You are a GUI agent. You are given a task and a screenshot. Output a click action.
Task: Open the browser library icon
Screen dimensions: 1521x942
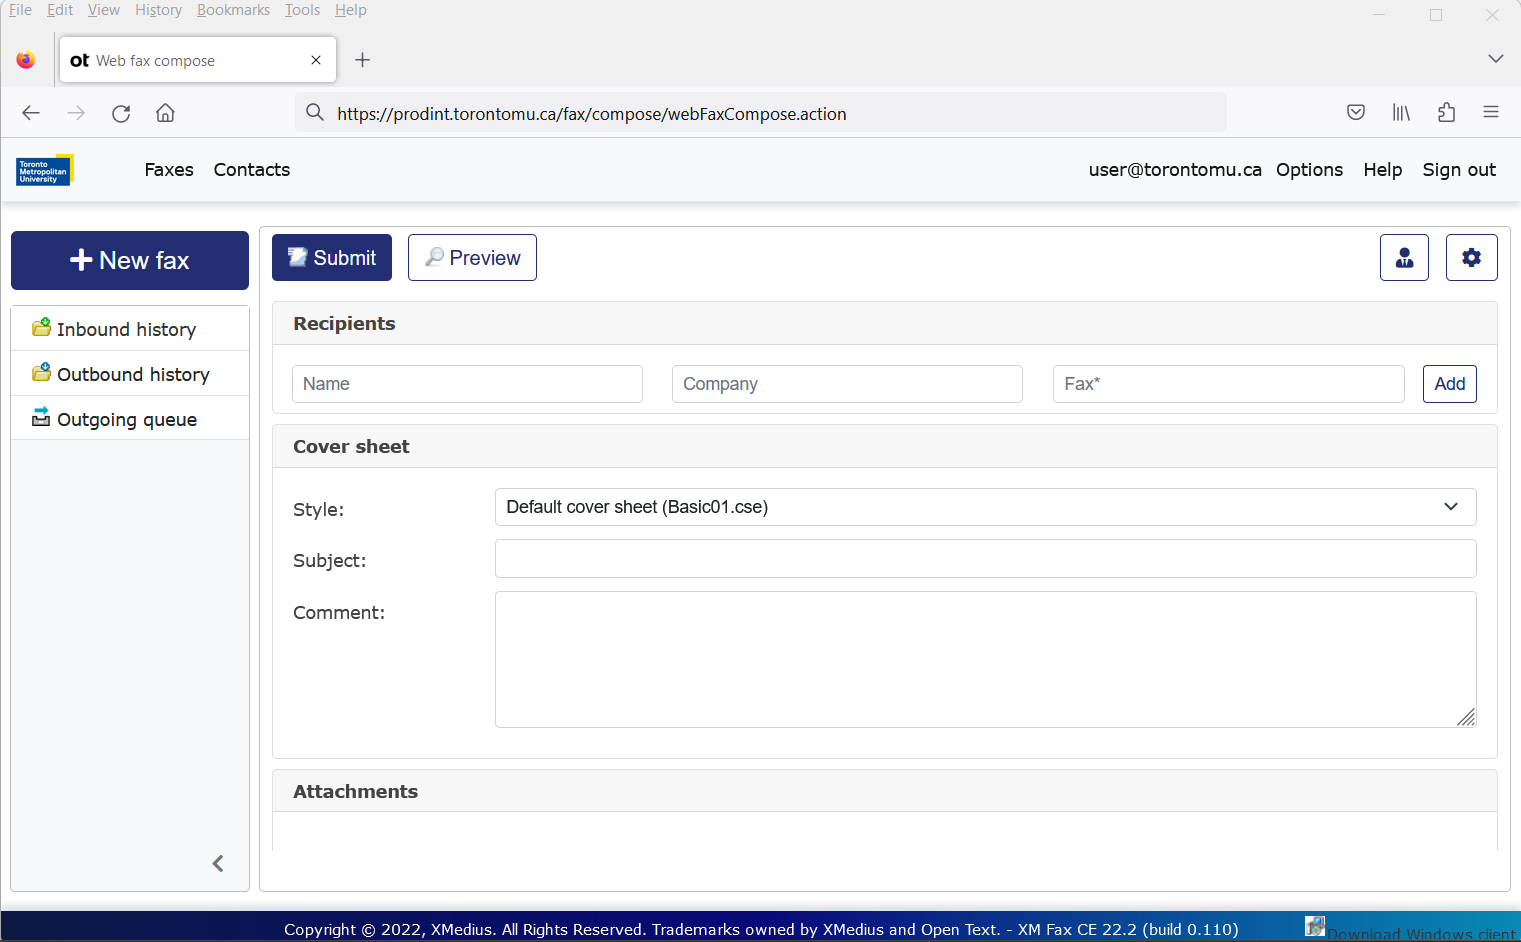pyautogui.click(x=1401, y=113)
